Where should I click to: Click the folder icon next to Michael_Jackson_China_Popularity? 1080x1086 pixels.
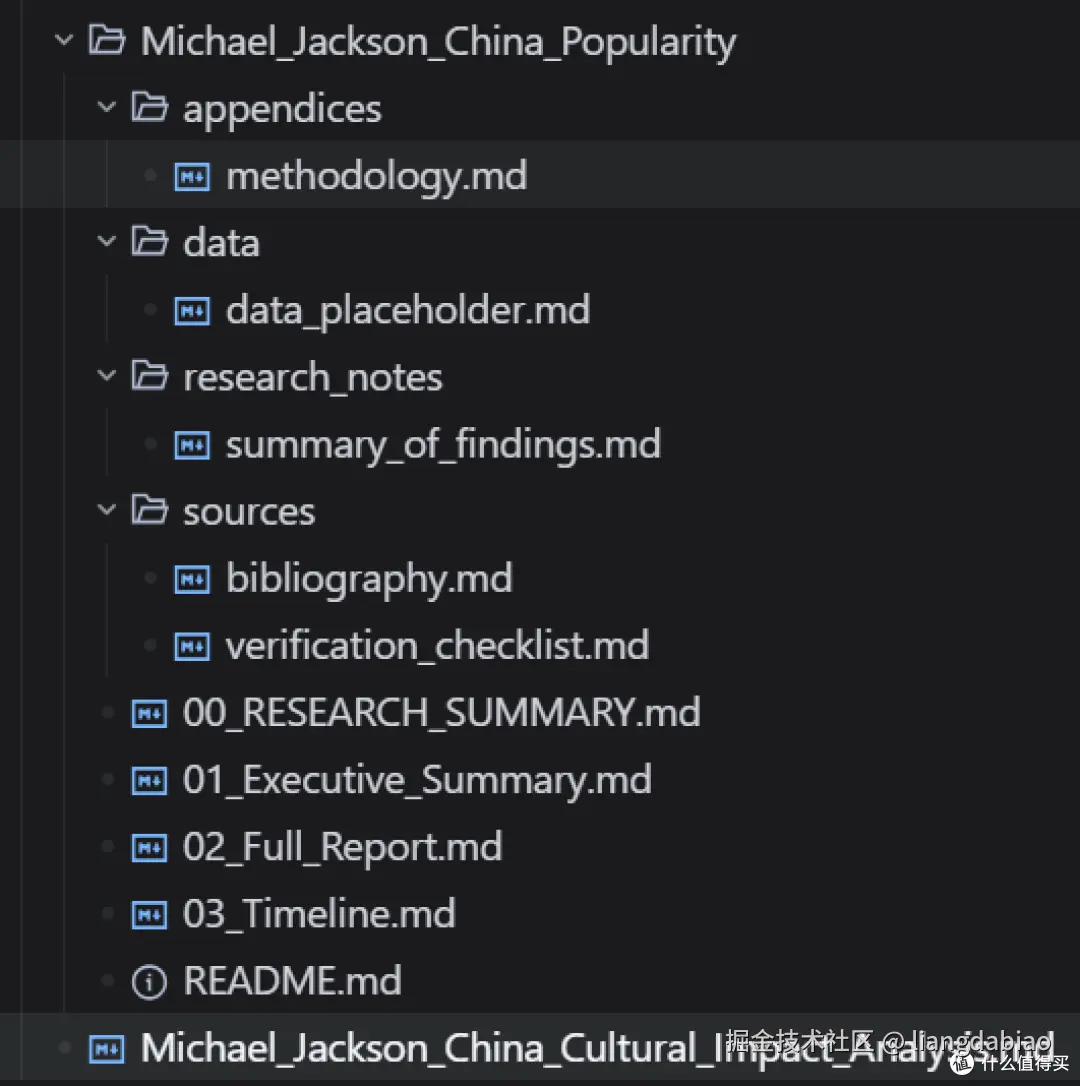[x=108, y=40]
